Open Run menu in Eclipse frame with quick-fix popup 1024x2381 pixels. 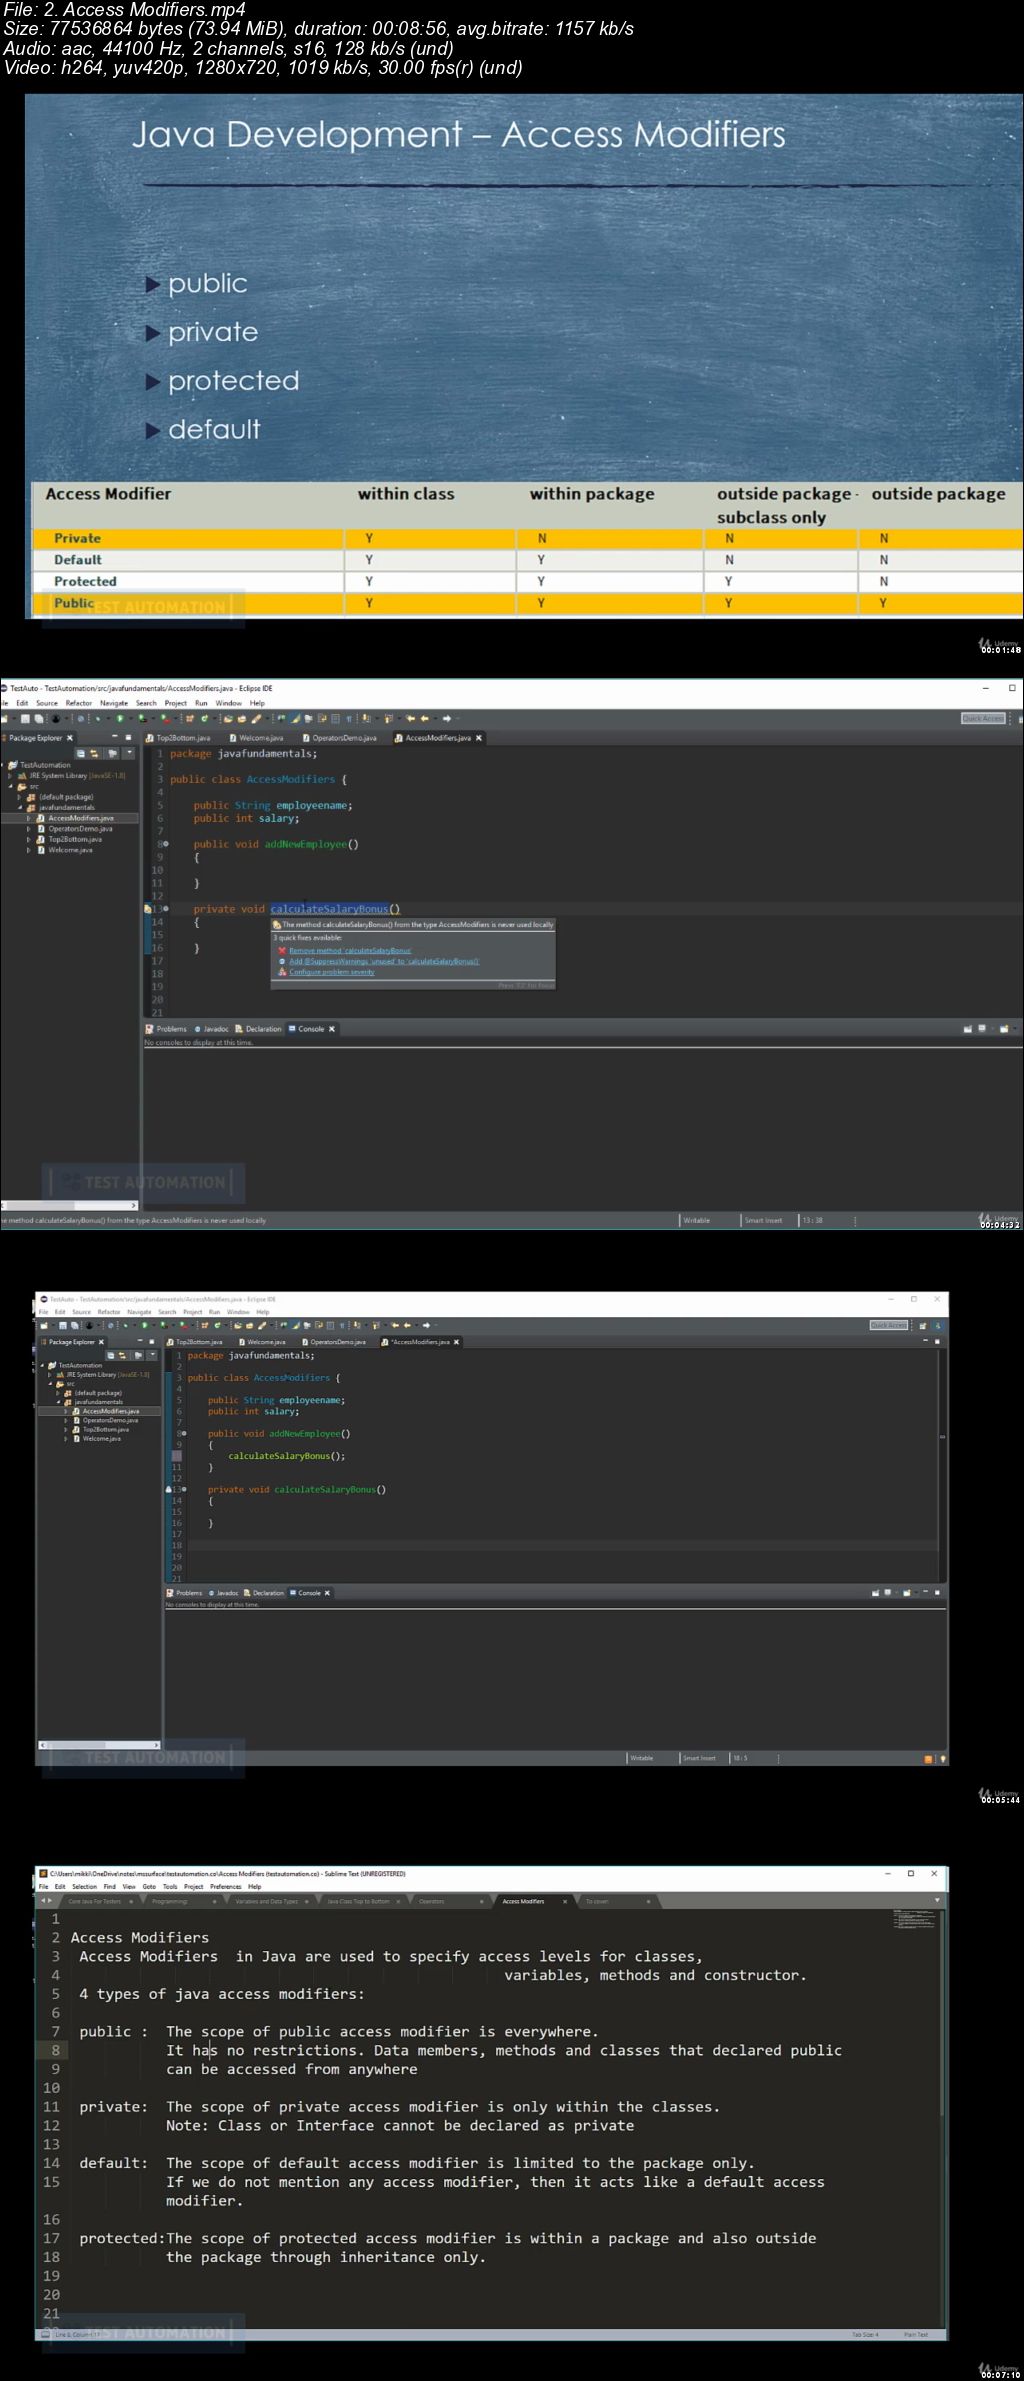pyautogui.click(x=201, y=703)
